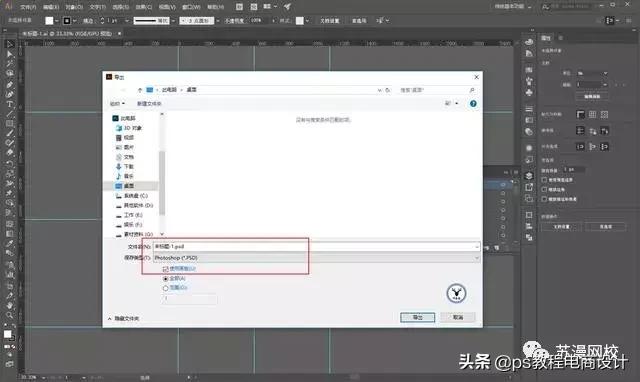Open the 编辑(E) menu
This screenshot has height=382, width=640.
pyautogui.click(x=51, y=7)
